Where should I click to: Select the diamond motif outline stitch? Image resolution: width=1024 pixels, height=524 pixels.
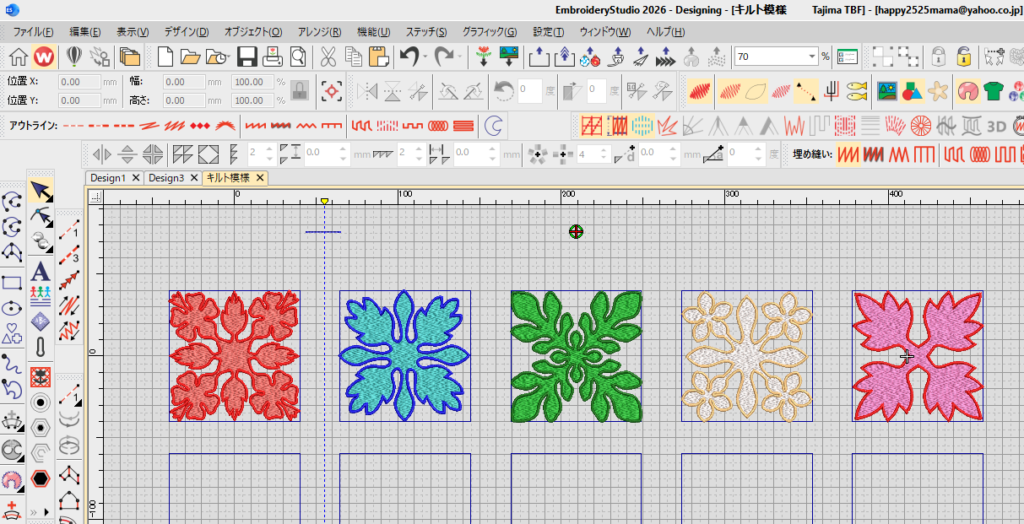(x=200, y=124)
